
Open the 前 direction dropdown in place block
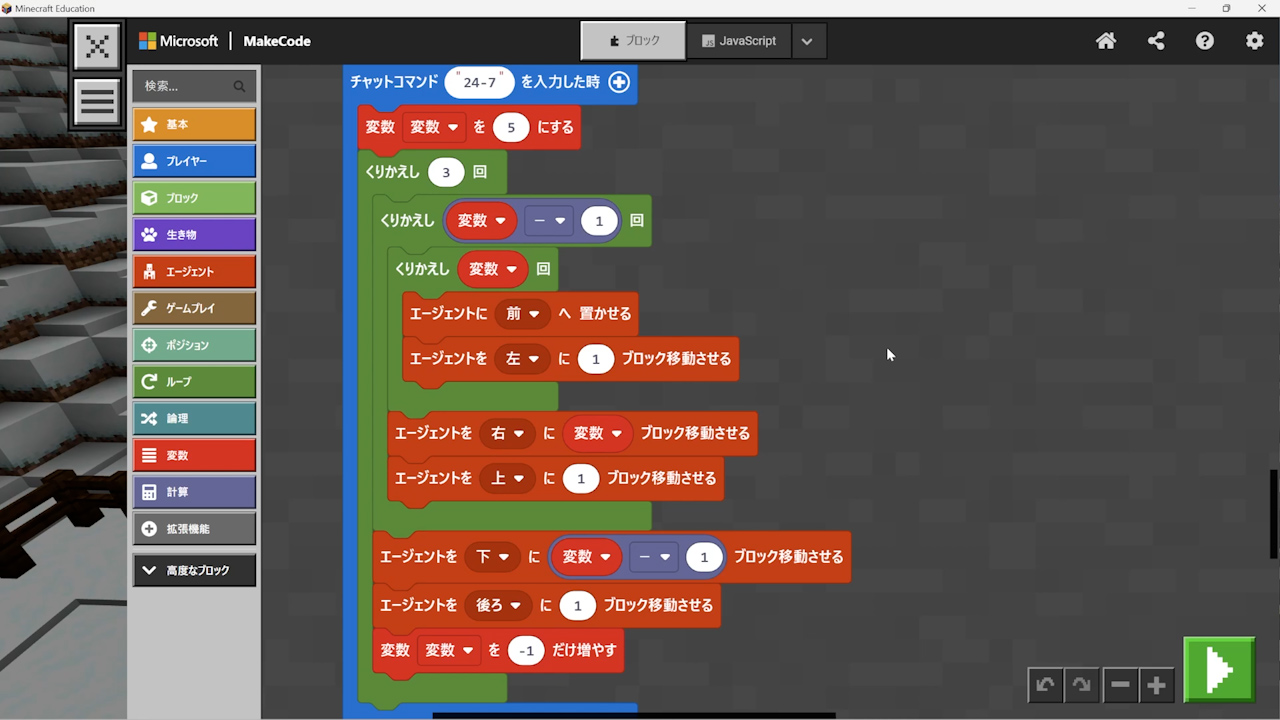(522, 313)
